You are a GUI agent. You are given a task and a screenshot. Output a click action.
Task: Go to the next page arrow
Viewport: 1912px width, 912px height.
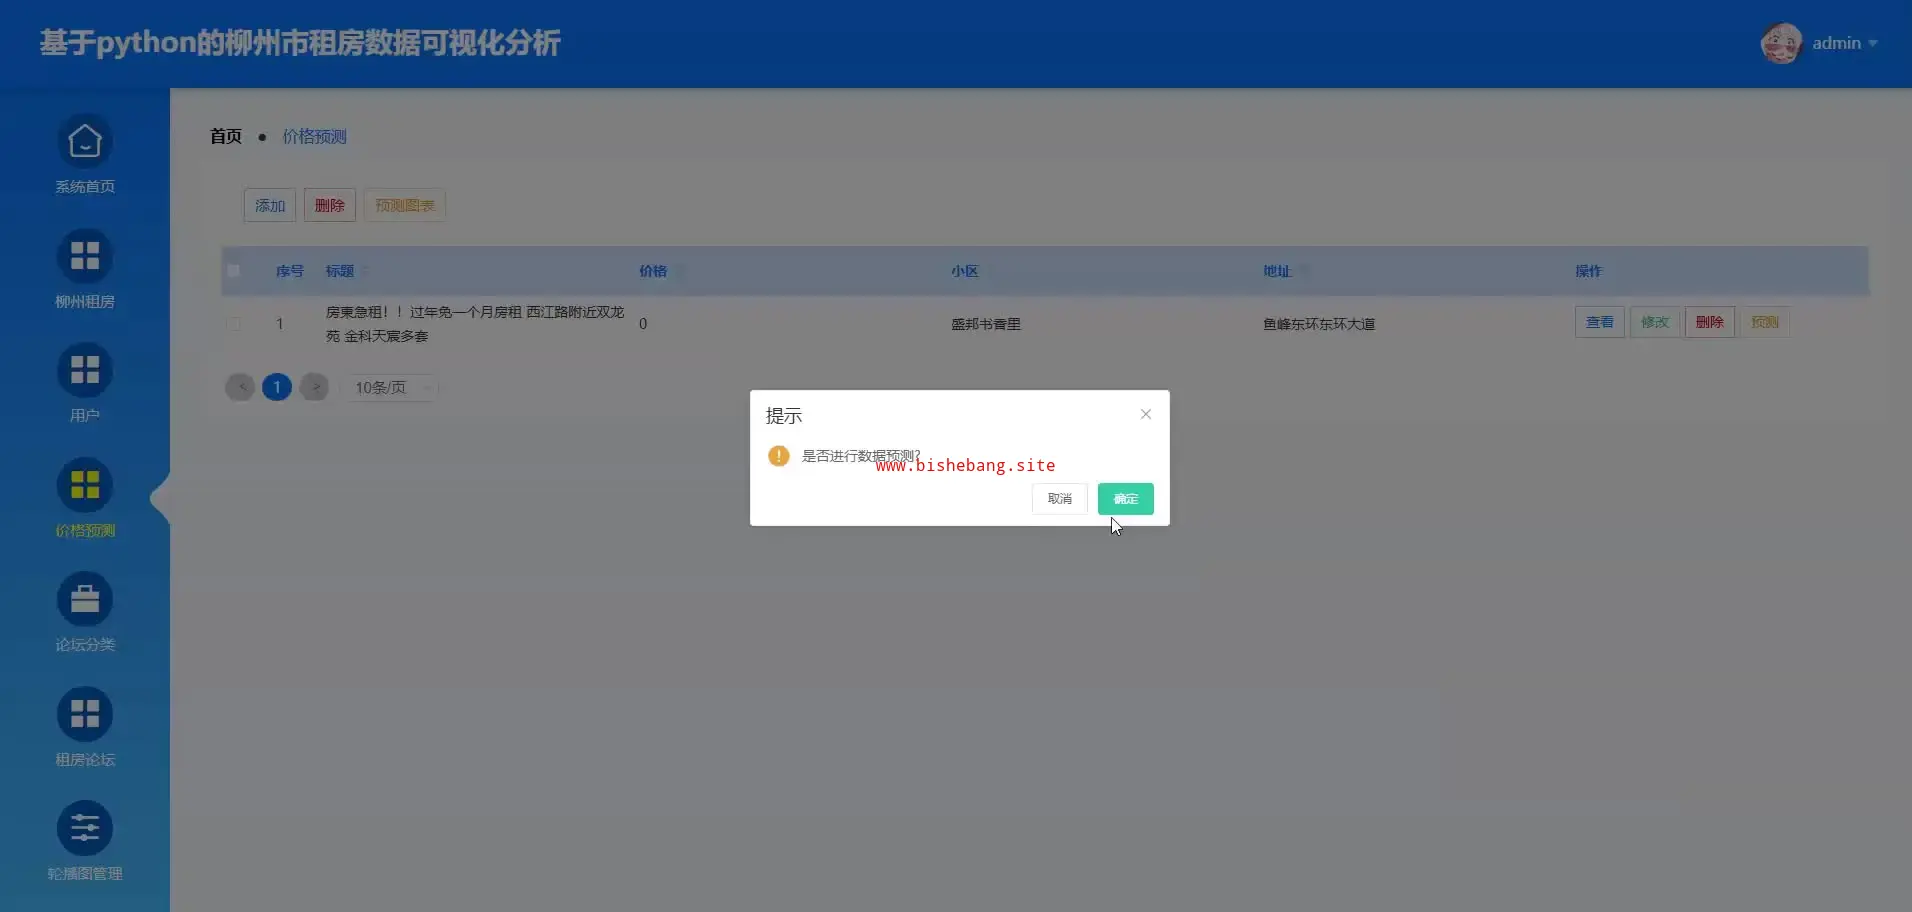click(314, 387)
